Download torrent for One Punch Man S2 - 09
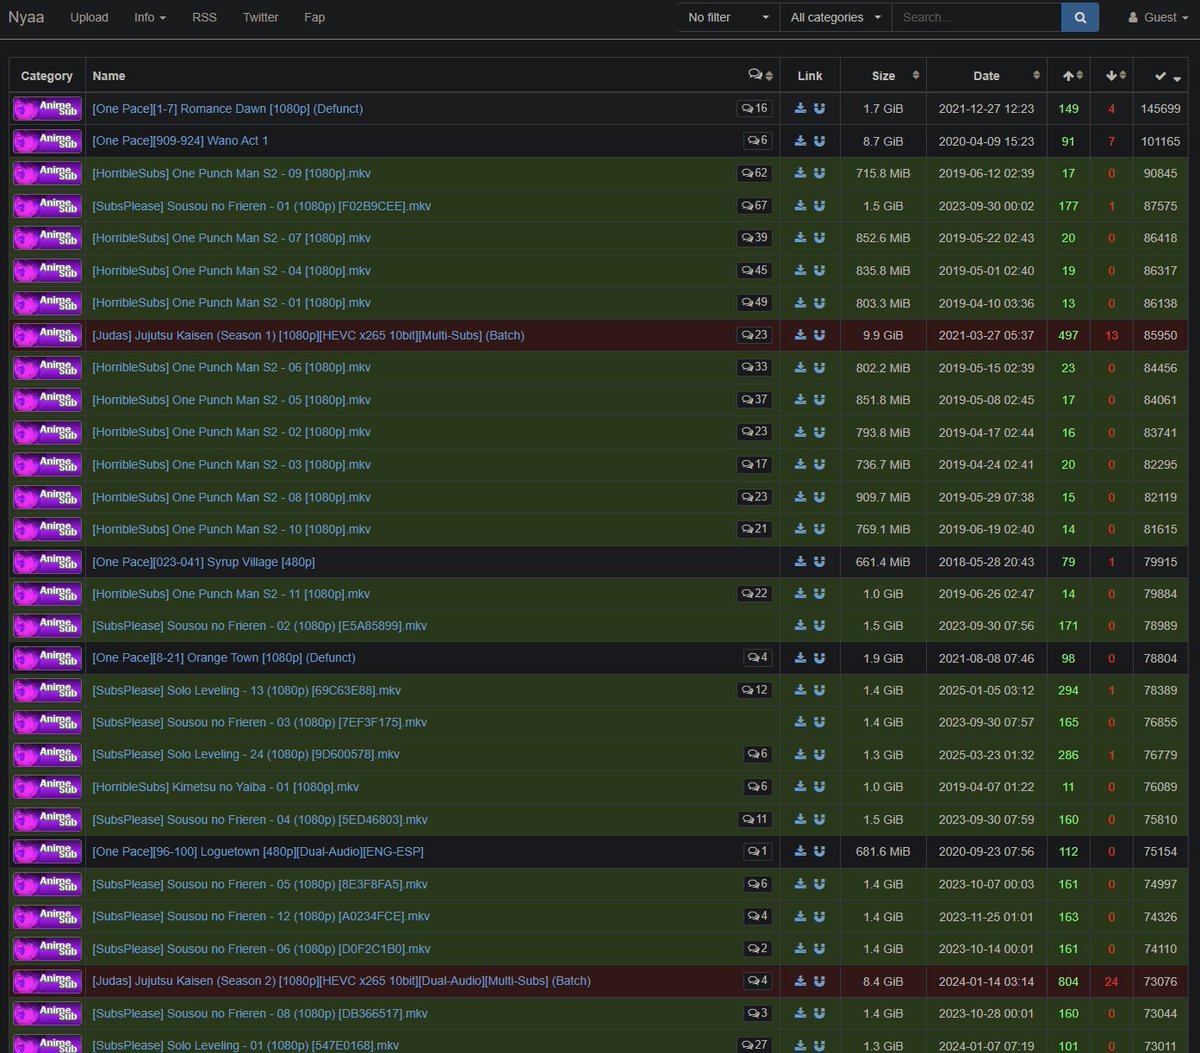Viewport: 1200px width, 1053px height. coord(800,173)
